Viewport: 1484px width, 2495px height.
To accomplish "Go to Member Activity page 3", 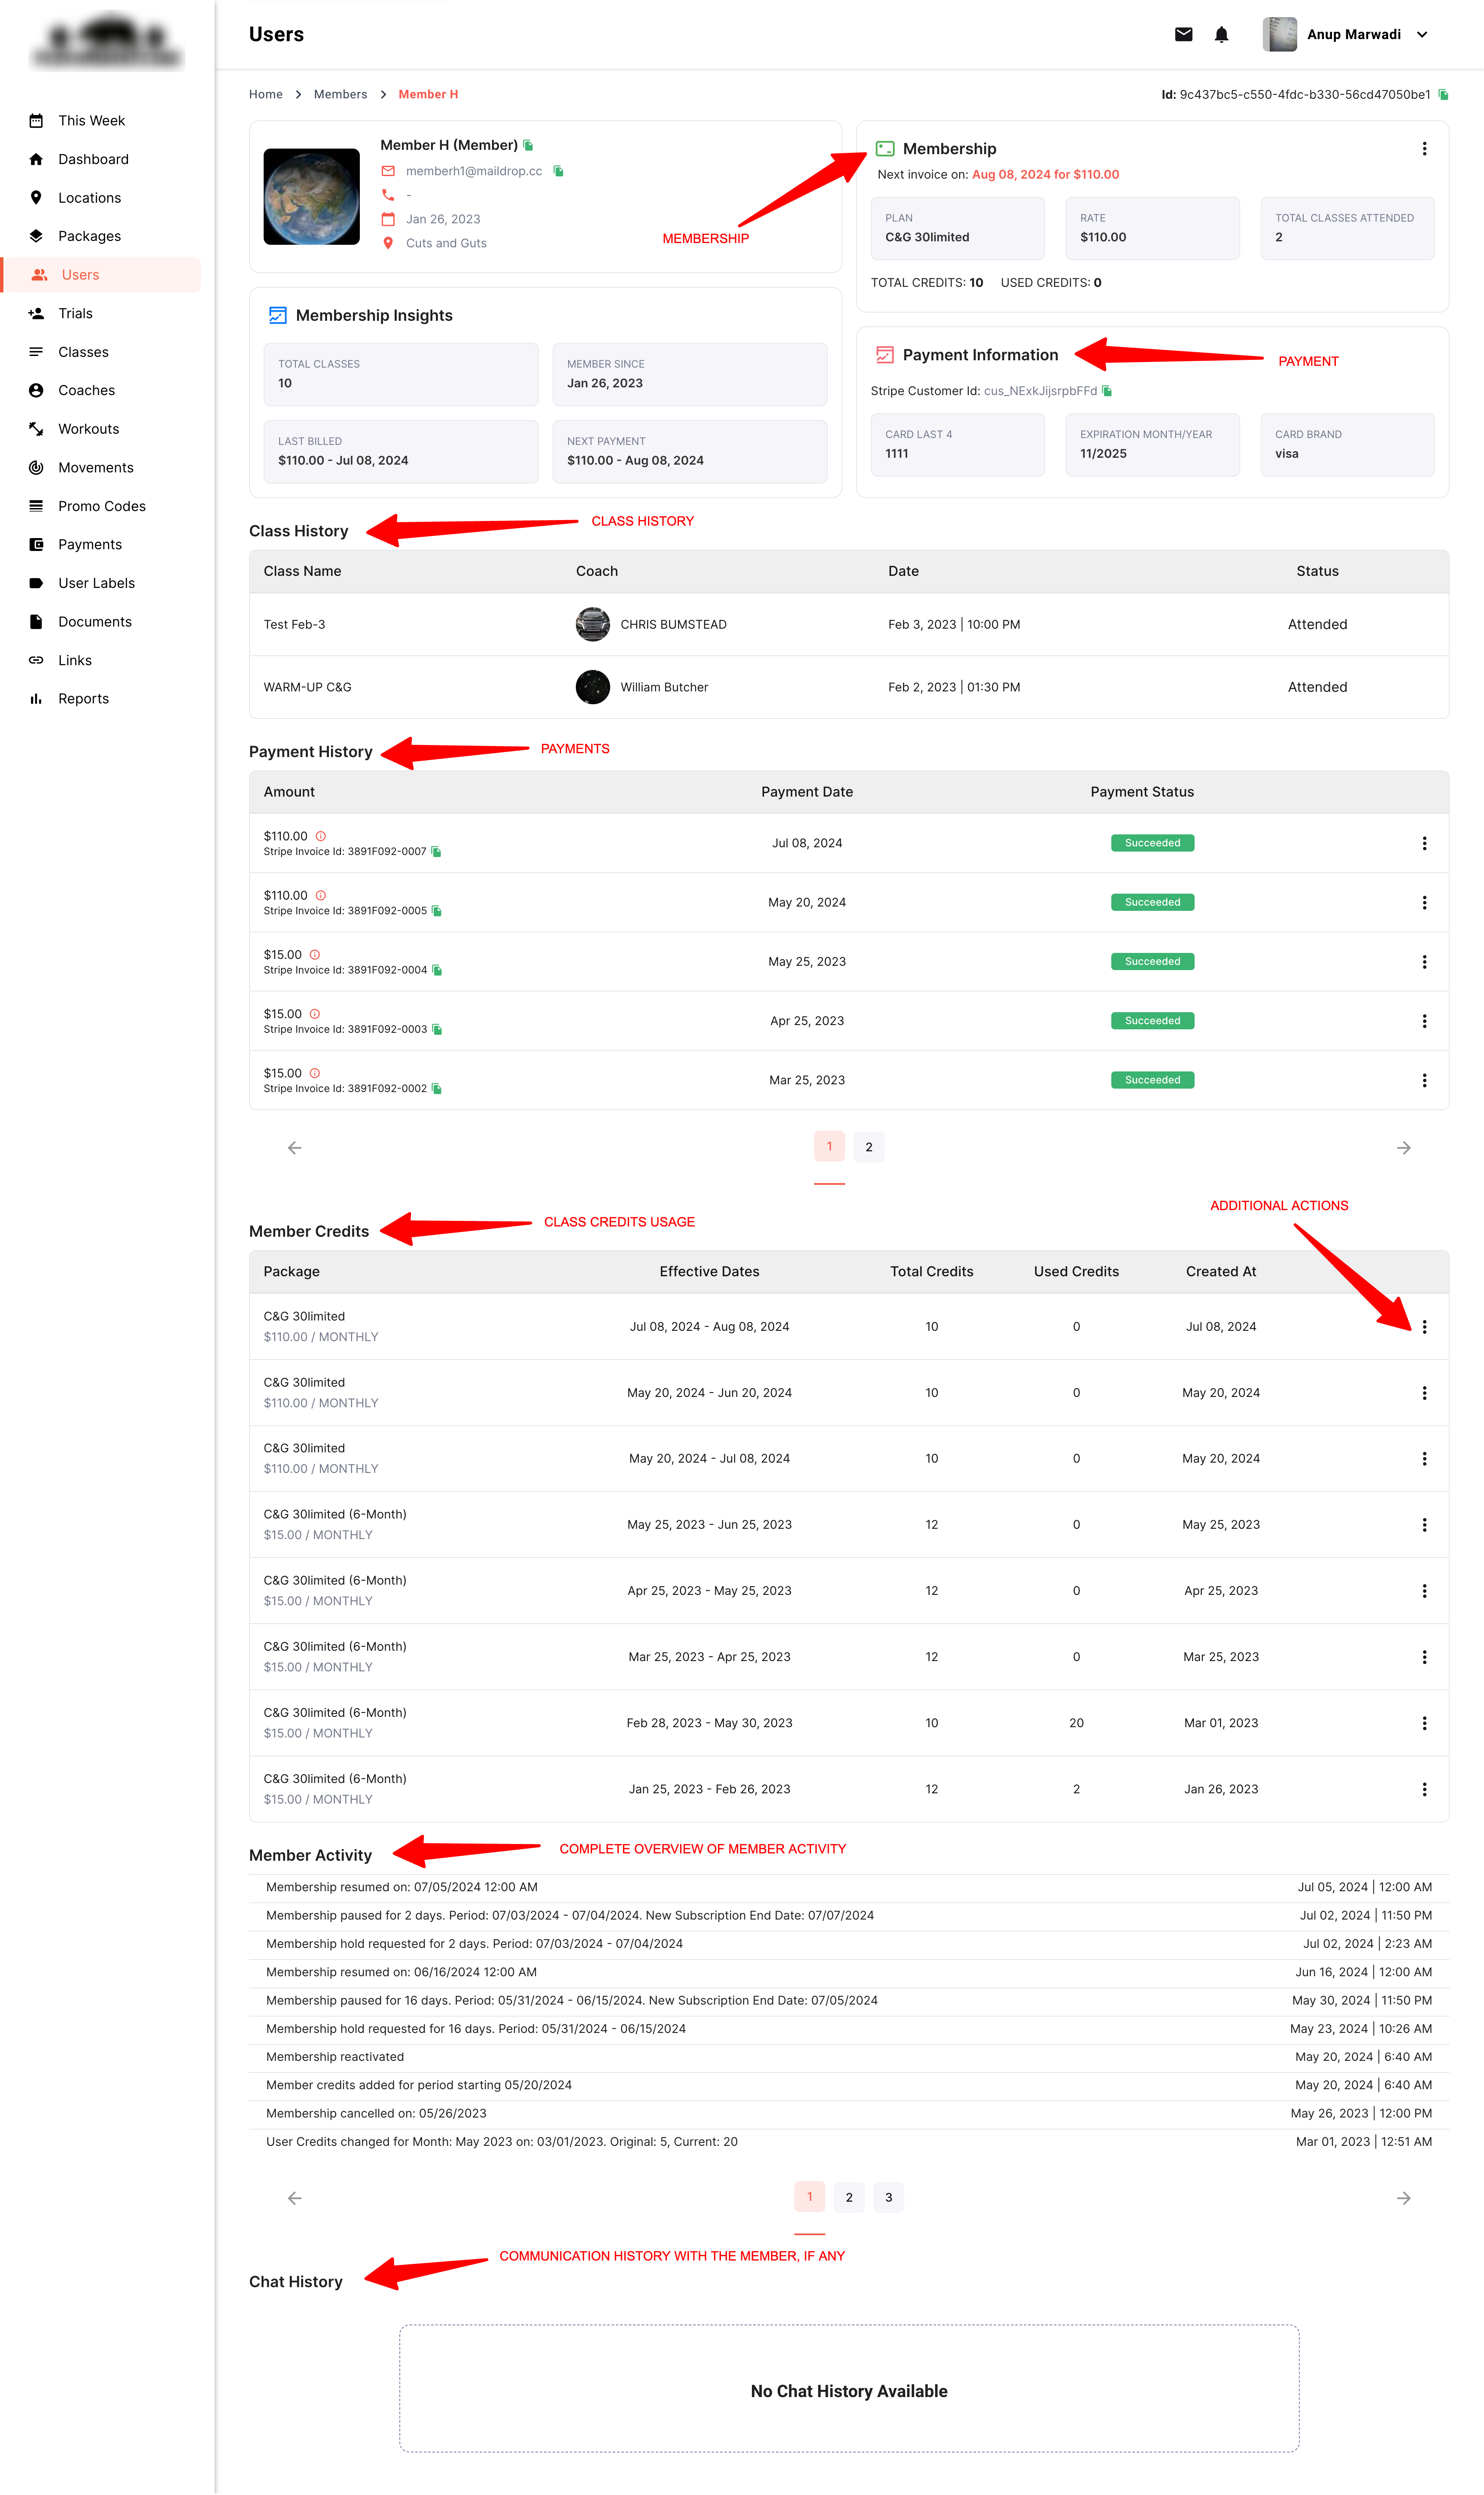I will click(x=888, y=2197).
